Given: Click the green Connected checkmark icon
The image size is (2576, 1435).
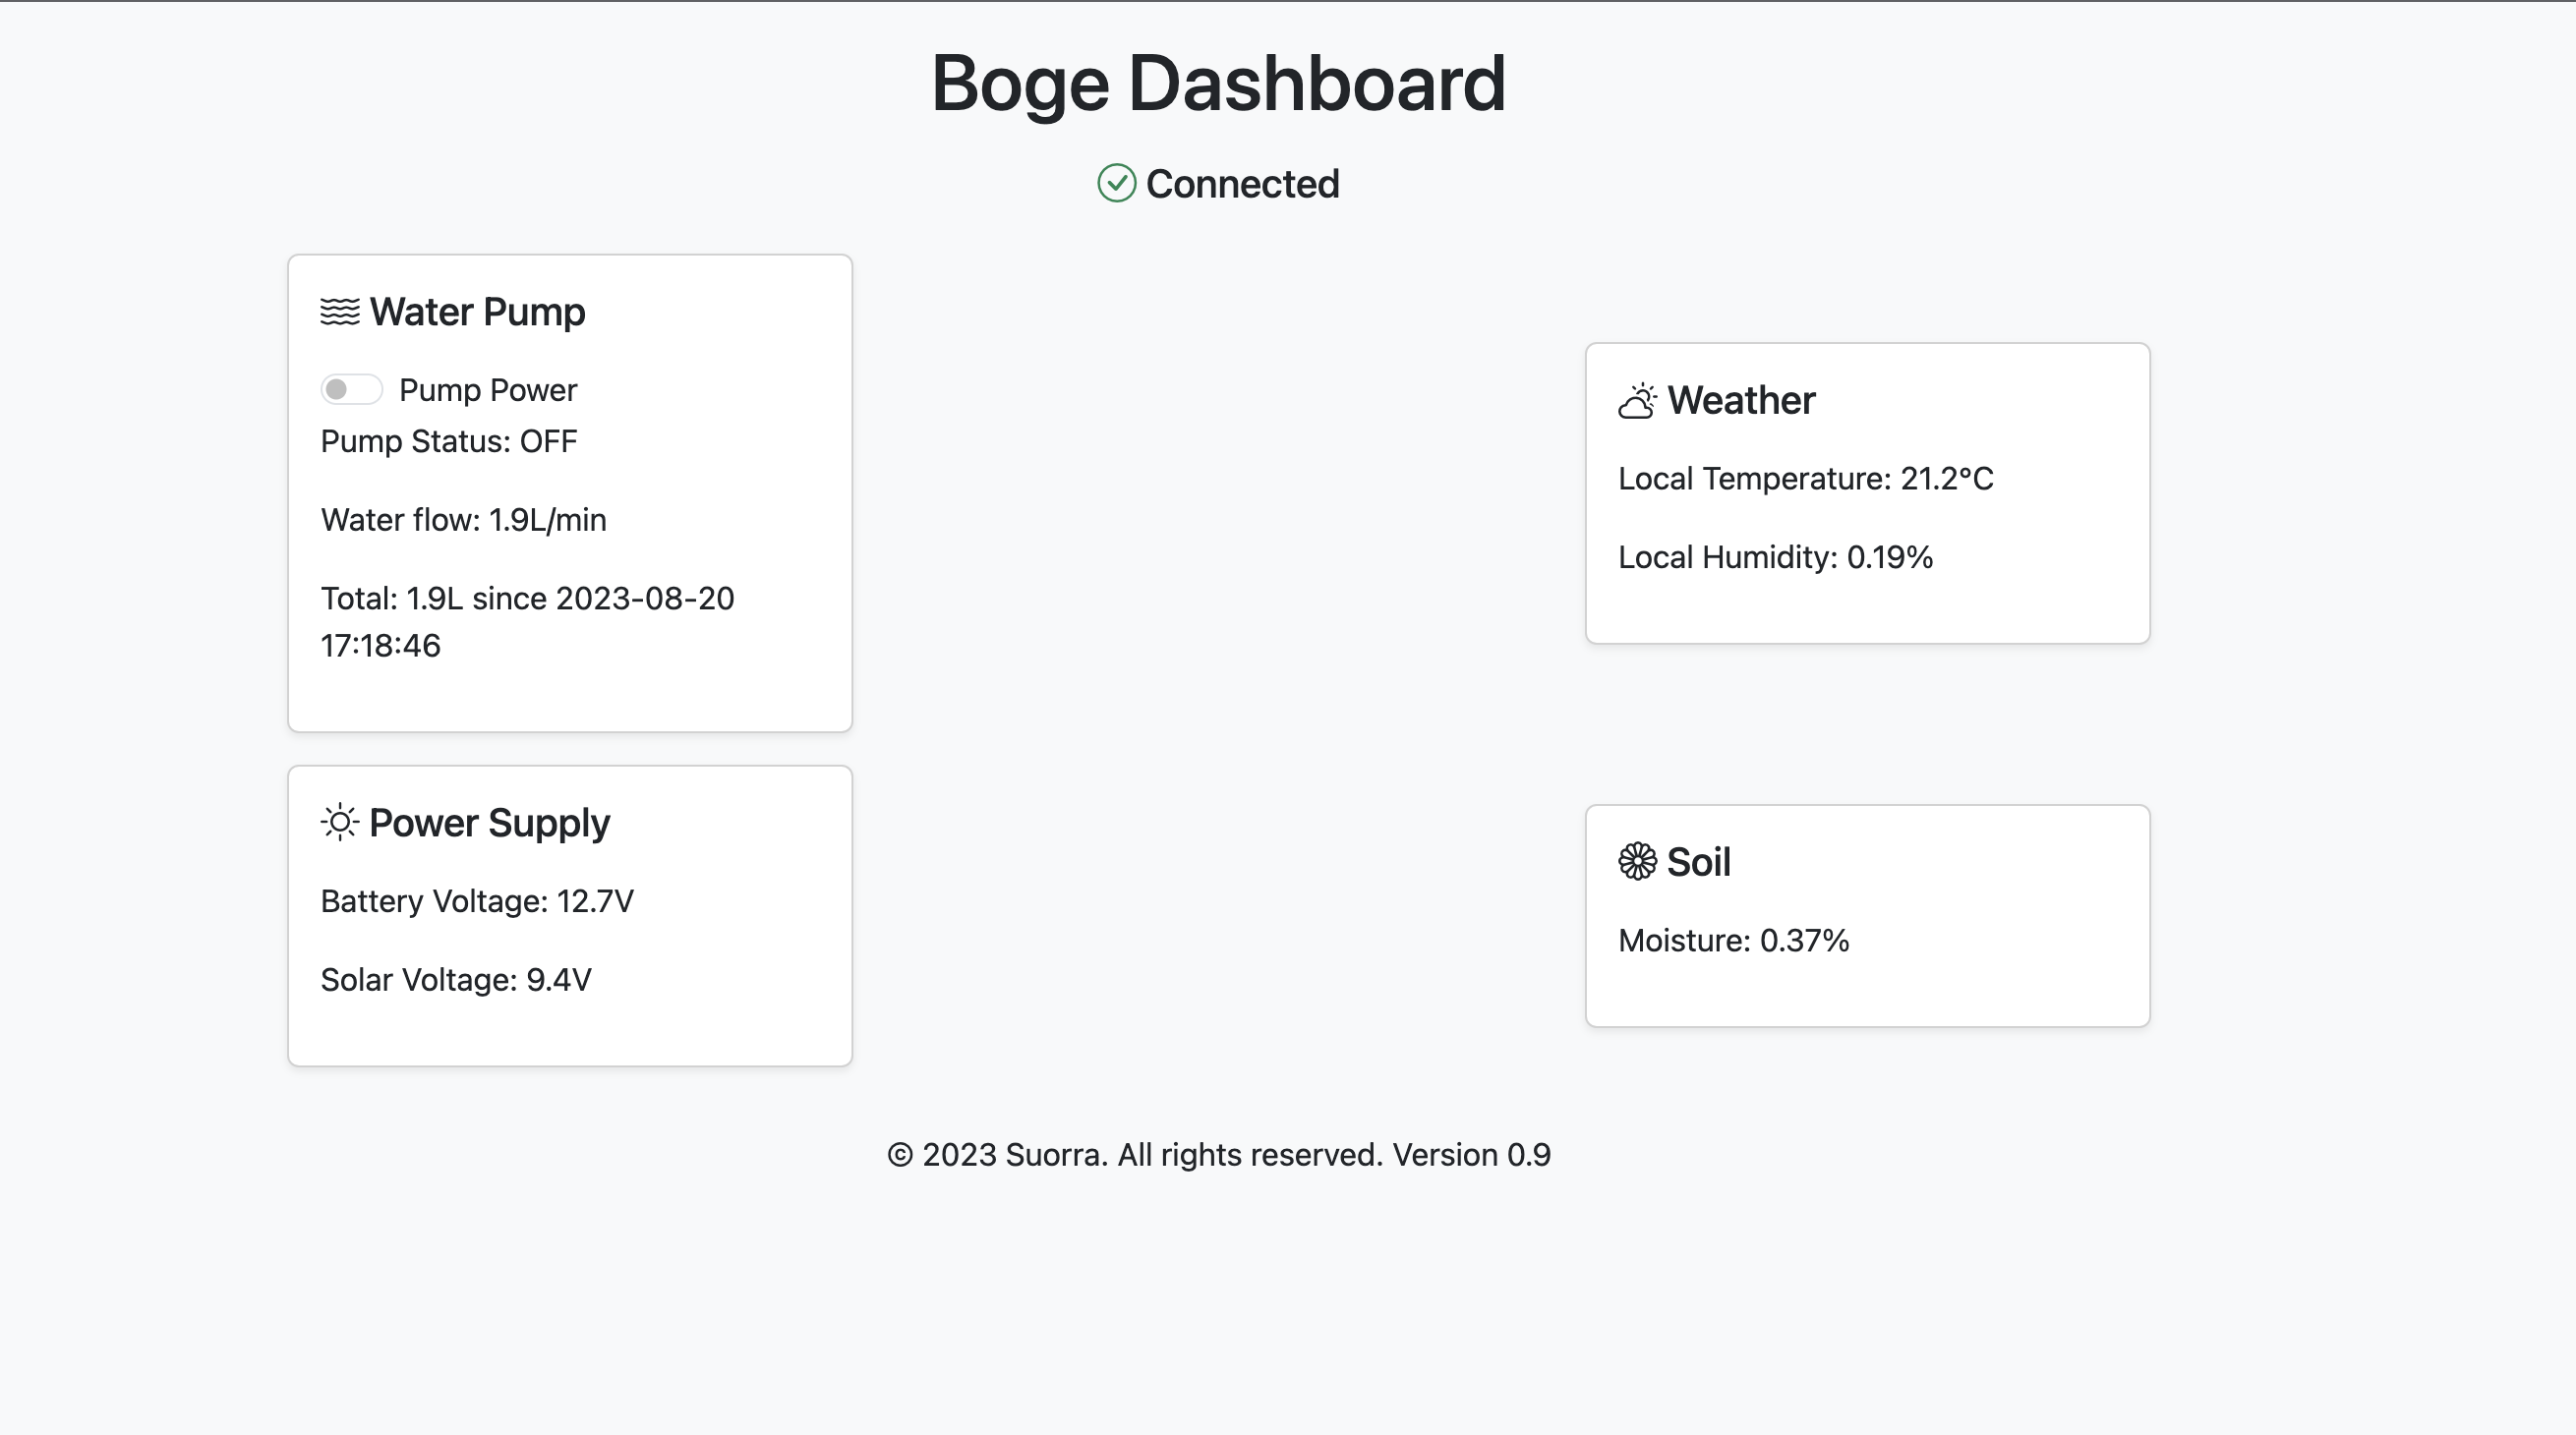Looking at the screenshot, I should (1117, 184).
